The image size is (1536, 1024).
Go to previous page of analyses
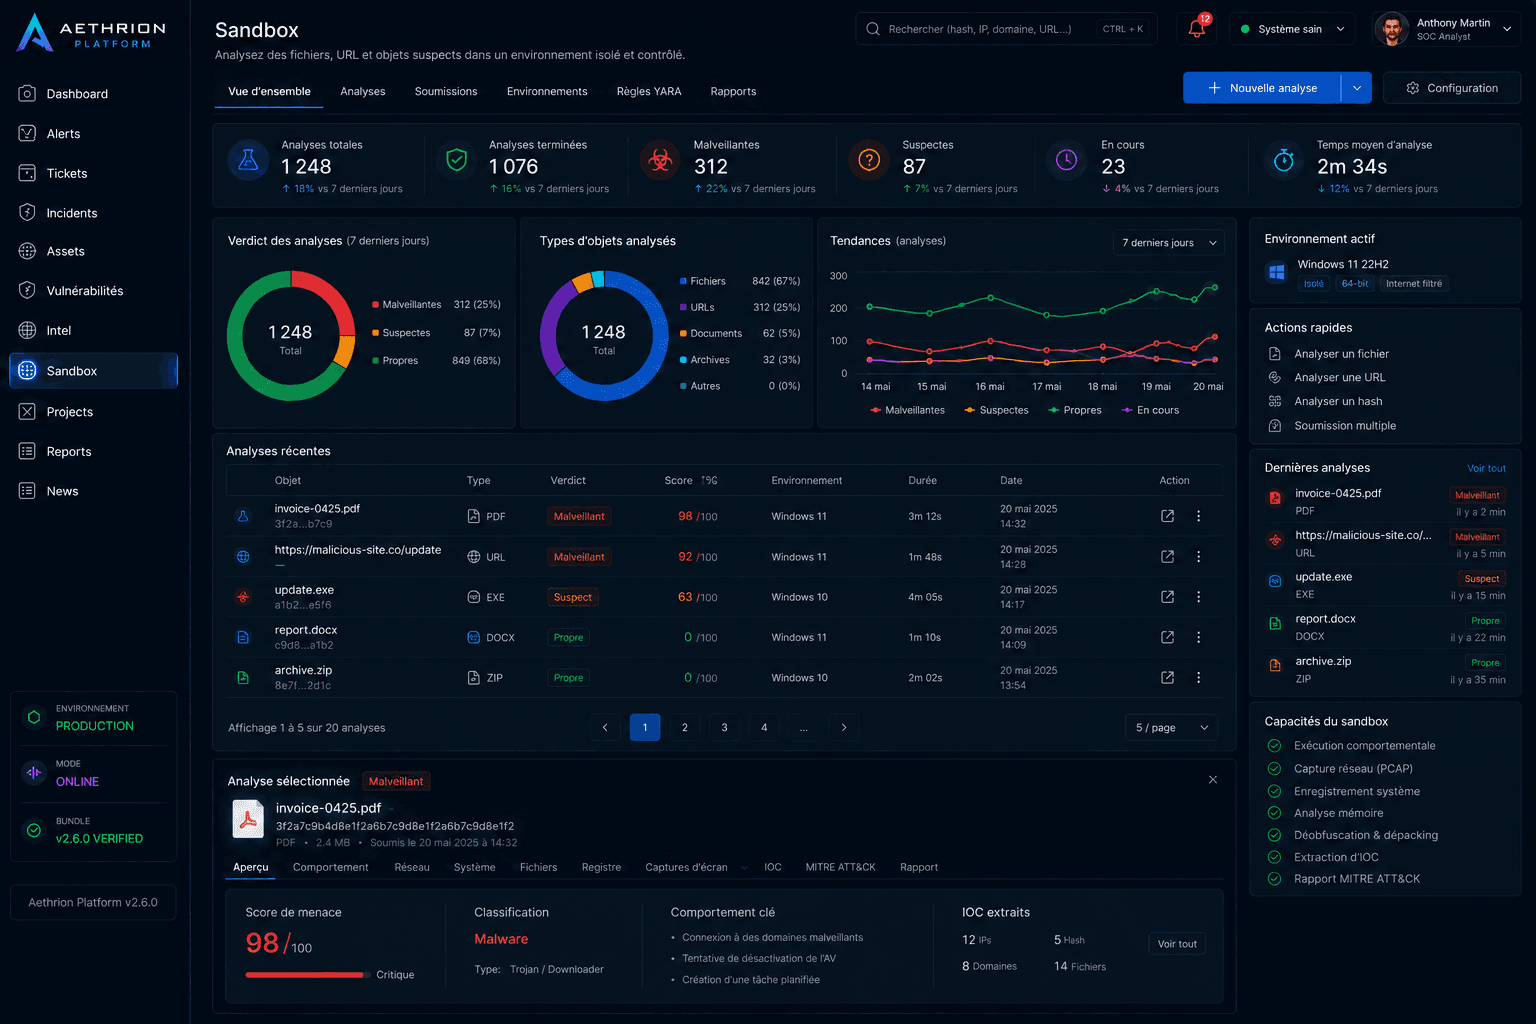point(605,728)
